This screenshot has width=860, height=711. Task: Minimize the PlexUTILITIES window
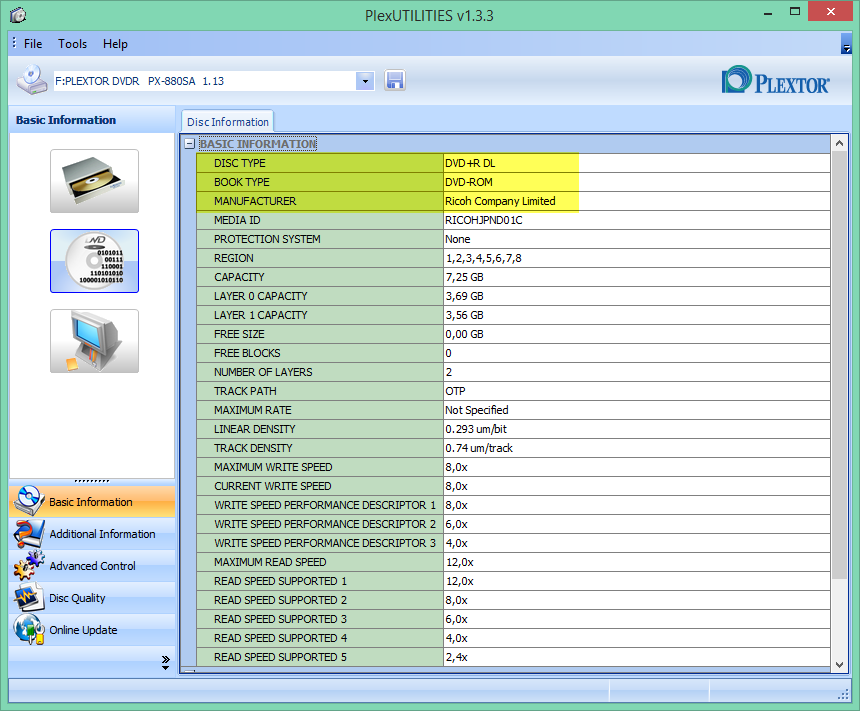coord(768,13)
